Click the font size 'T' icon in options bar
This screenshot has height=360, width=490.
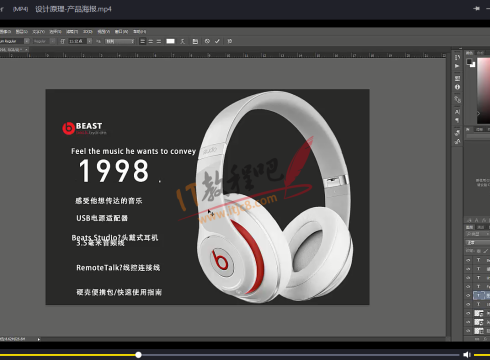pyautogui.click(x=63, y=41)
